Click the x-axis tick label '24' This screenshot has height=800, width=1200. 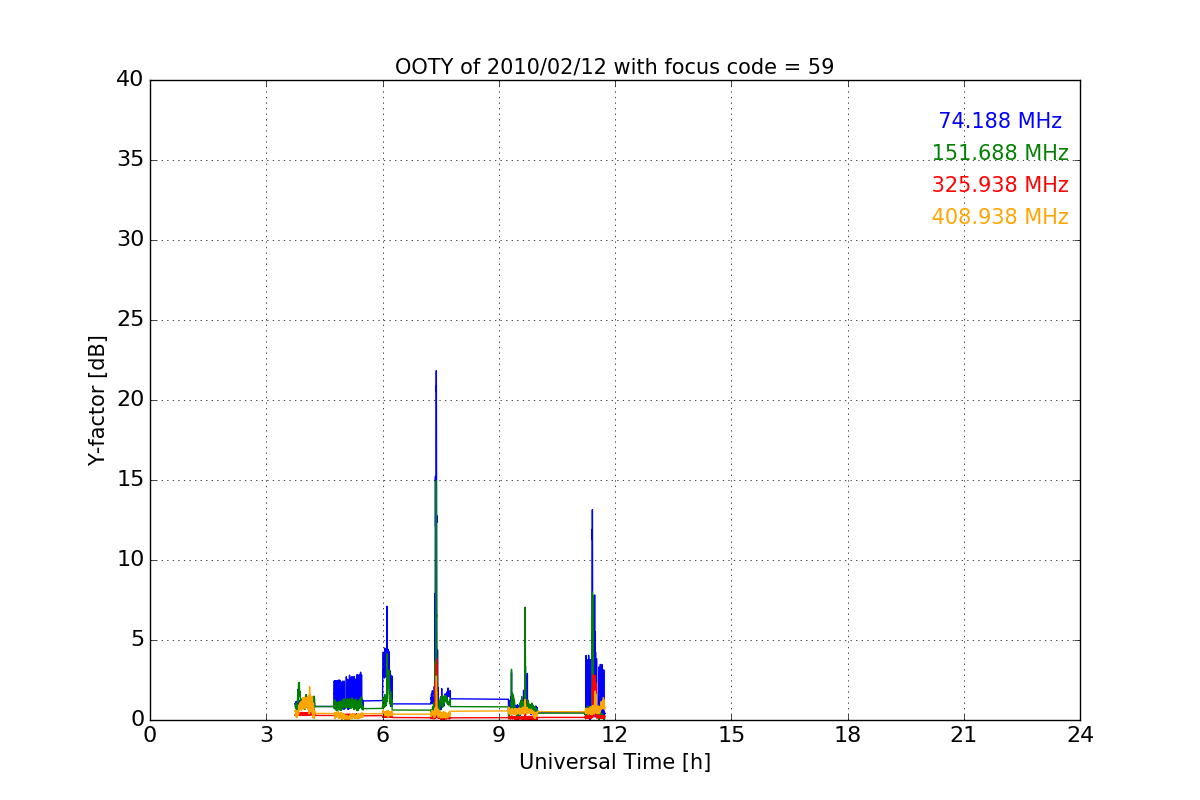point(1080,735)
